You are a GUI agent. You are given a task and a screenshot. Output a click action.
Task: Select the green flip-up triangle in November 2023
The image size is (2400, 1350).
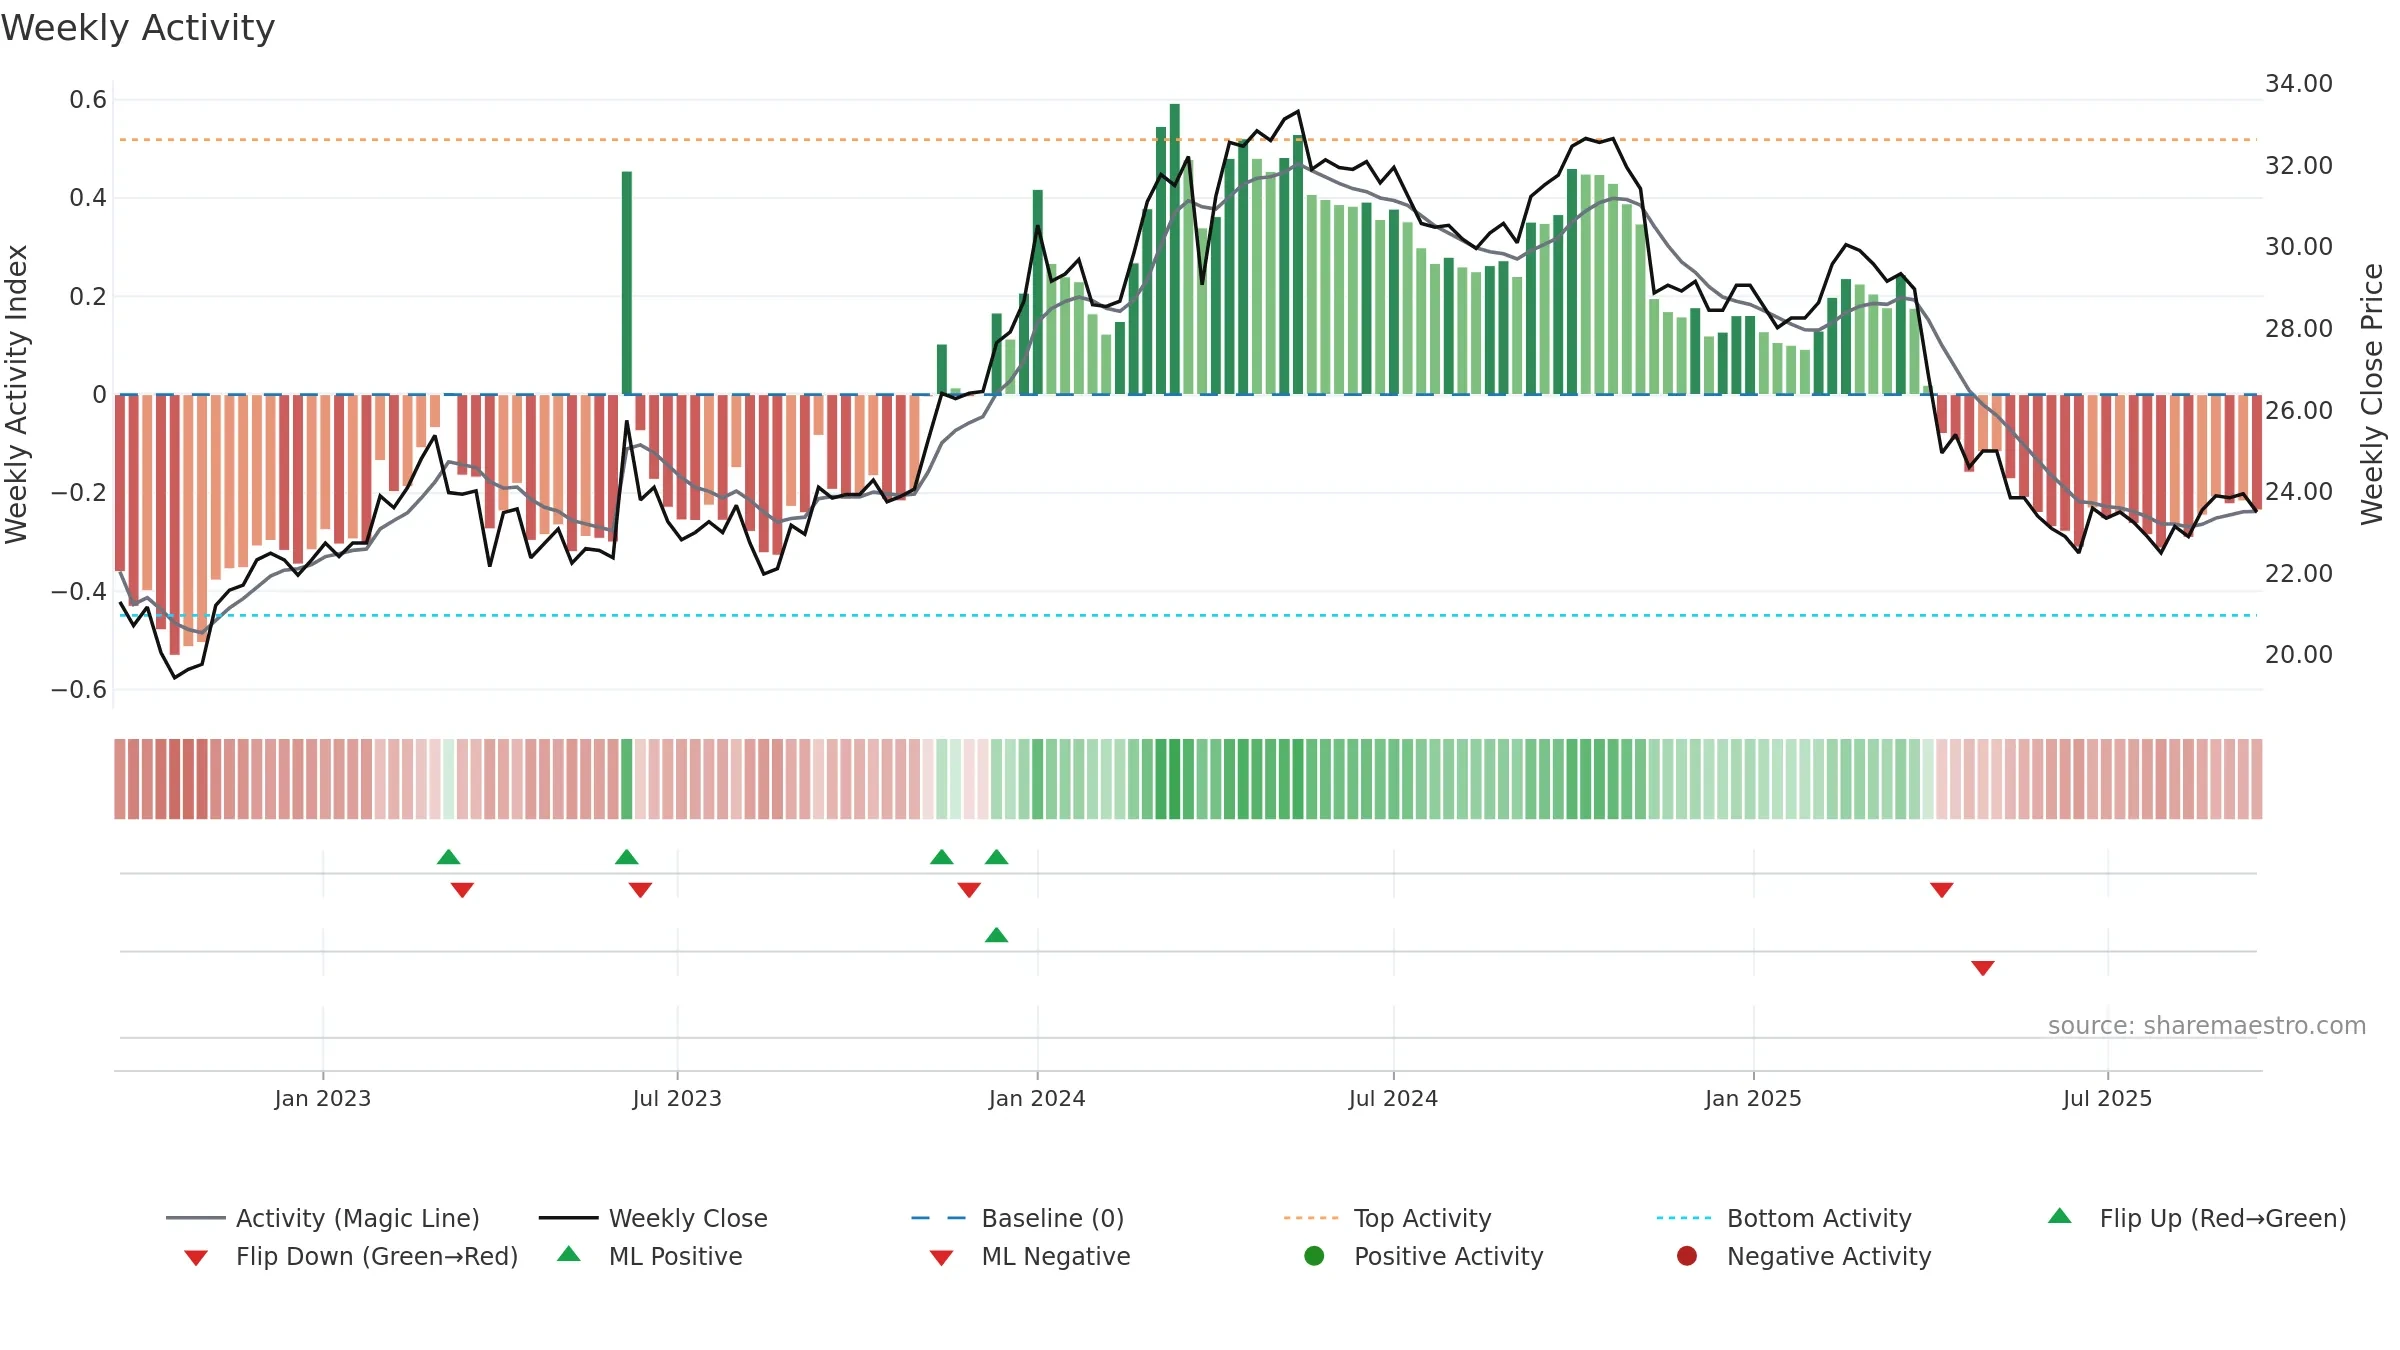pyautogui.click(x=942, y=857)
